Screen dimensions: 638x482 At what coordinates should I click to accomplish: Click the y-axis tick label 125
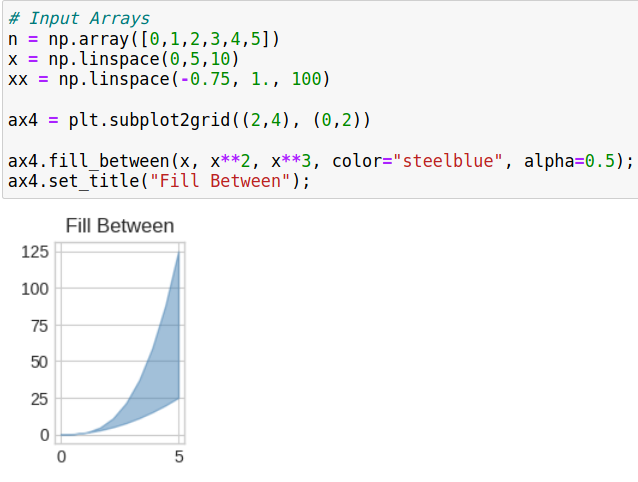pos(35,252)
